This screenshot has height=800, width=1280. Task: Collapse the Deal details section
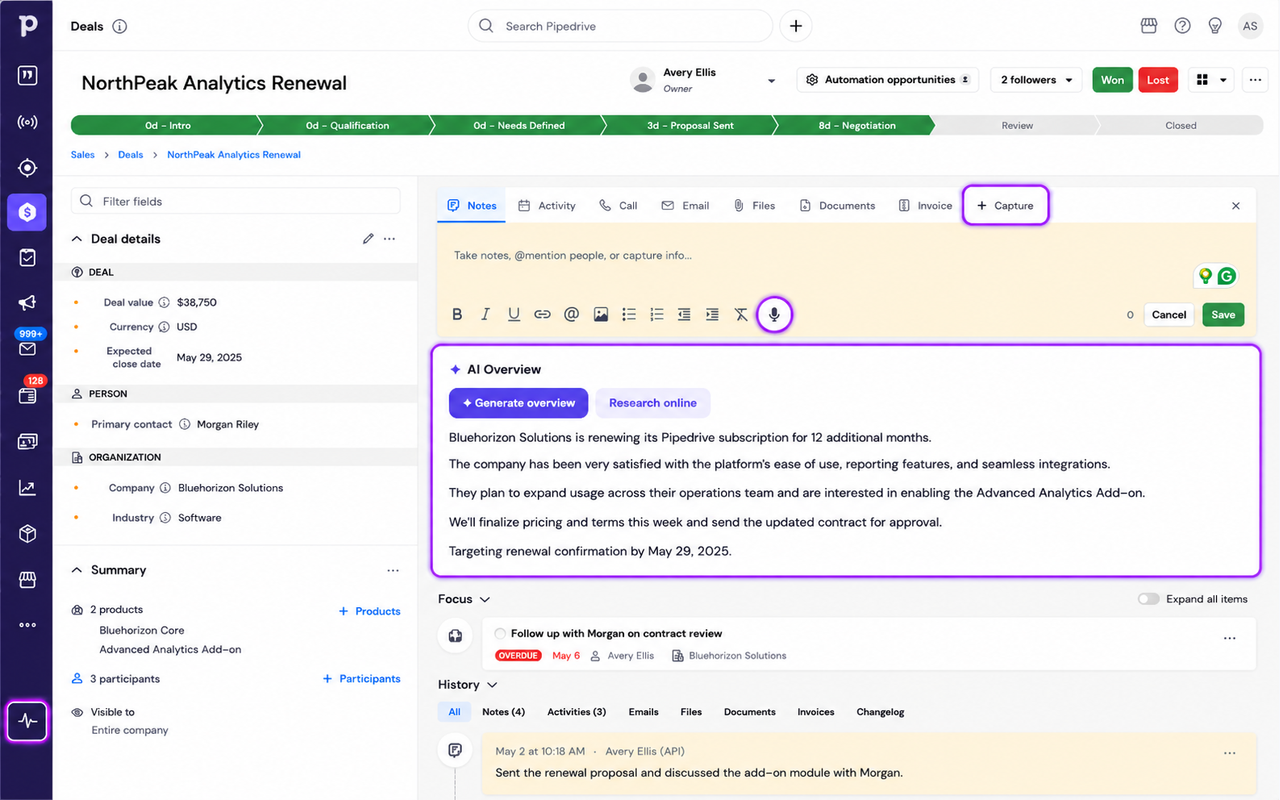coord(77,239)
